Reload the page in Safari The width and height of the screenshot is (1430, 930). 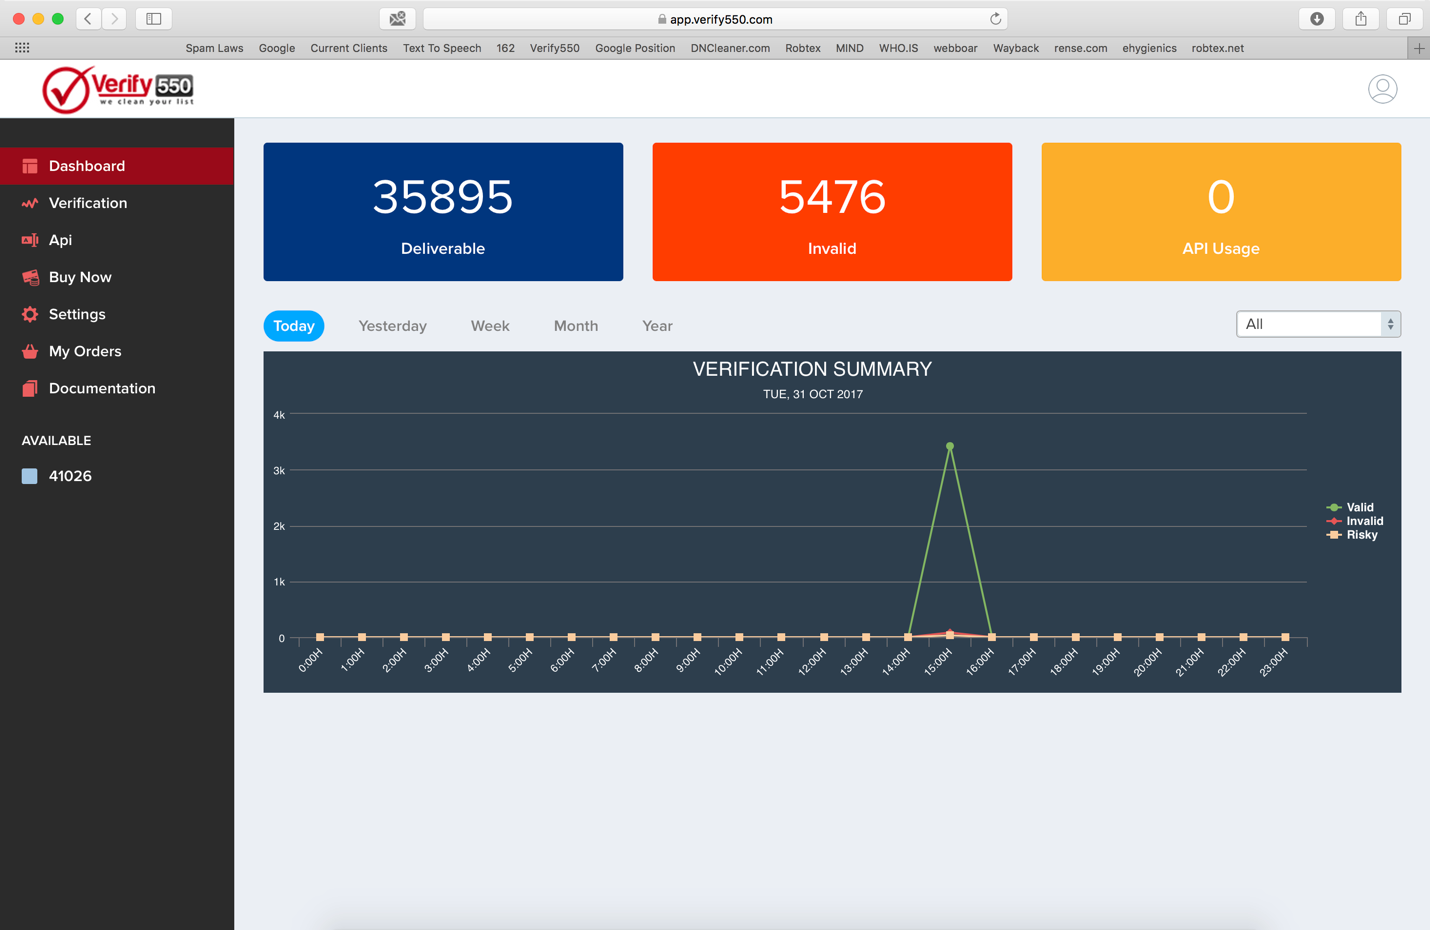point(995,19)
